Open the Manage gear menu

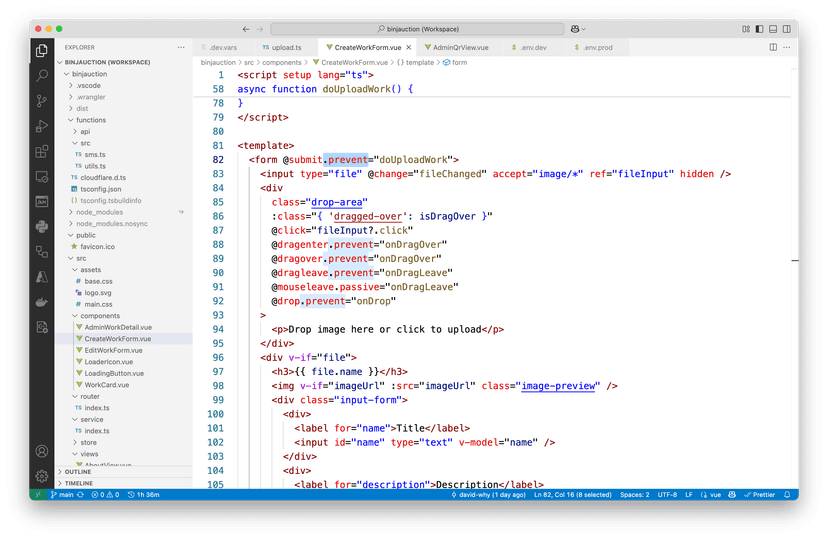41,476
